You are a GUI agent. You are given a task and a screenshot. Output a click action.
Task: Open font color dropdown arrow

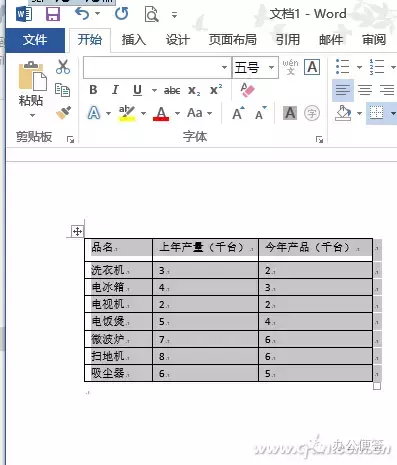click(x=177, y=113)
